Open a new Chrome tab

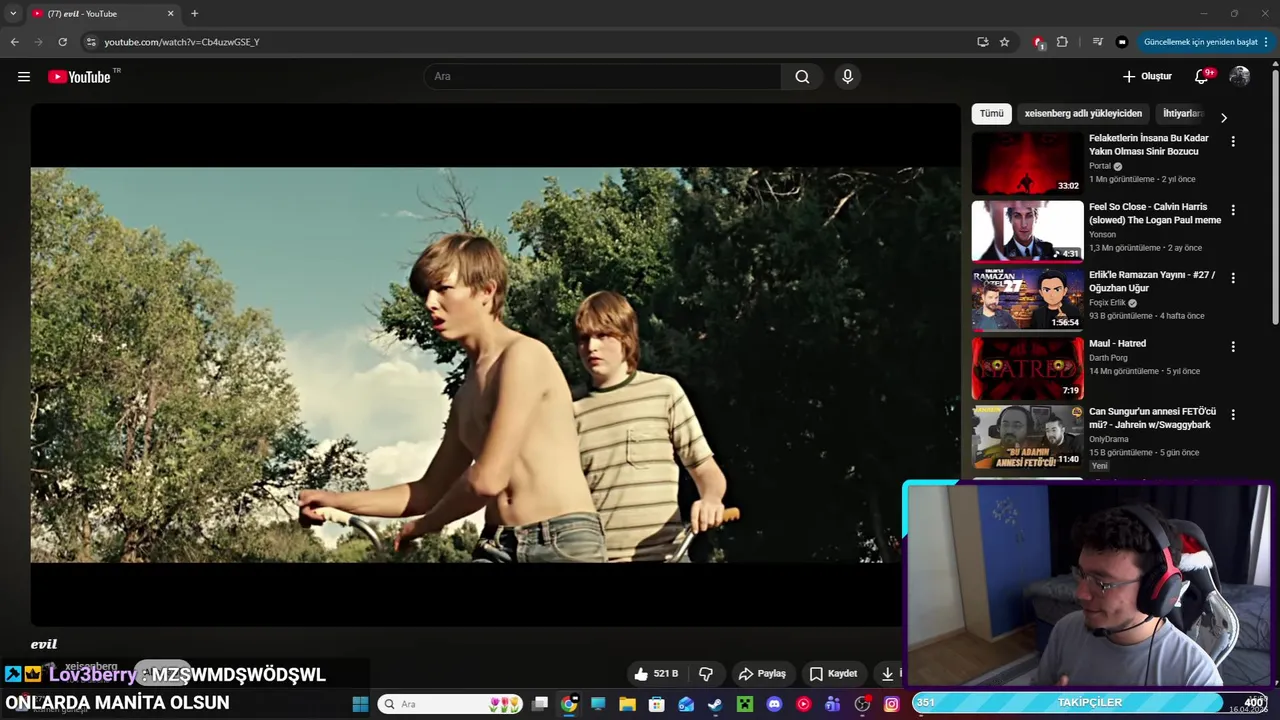[194, 14]
